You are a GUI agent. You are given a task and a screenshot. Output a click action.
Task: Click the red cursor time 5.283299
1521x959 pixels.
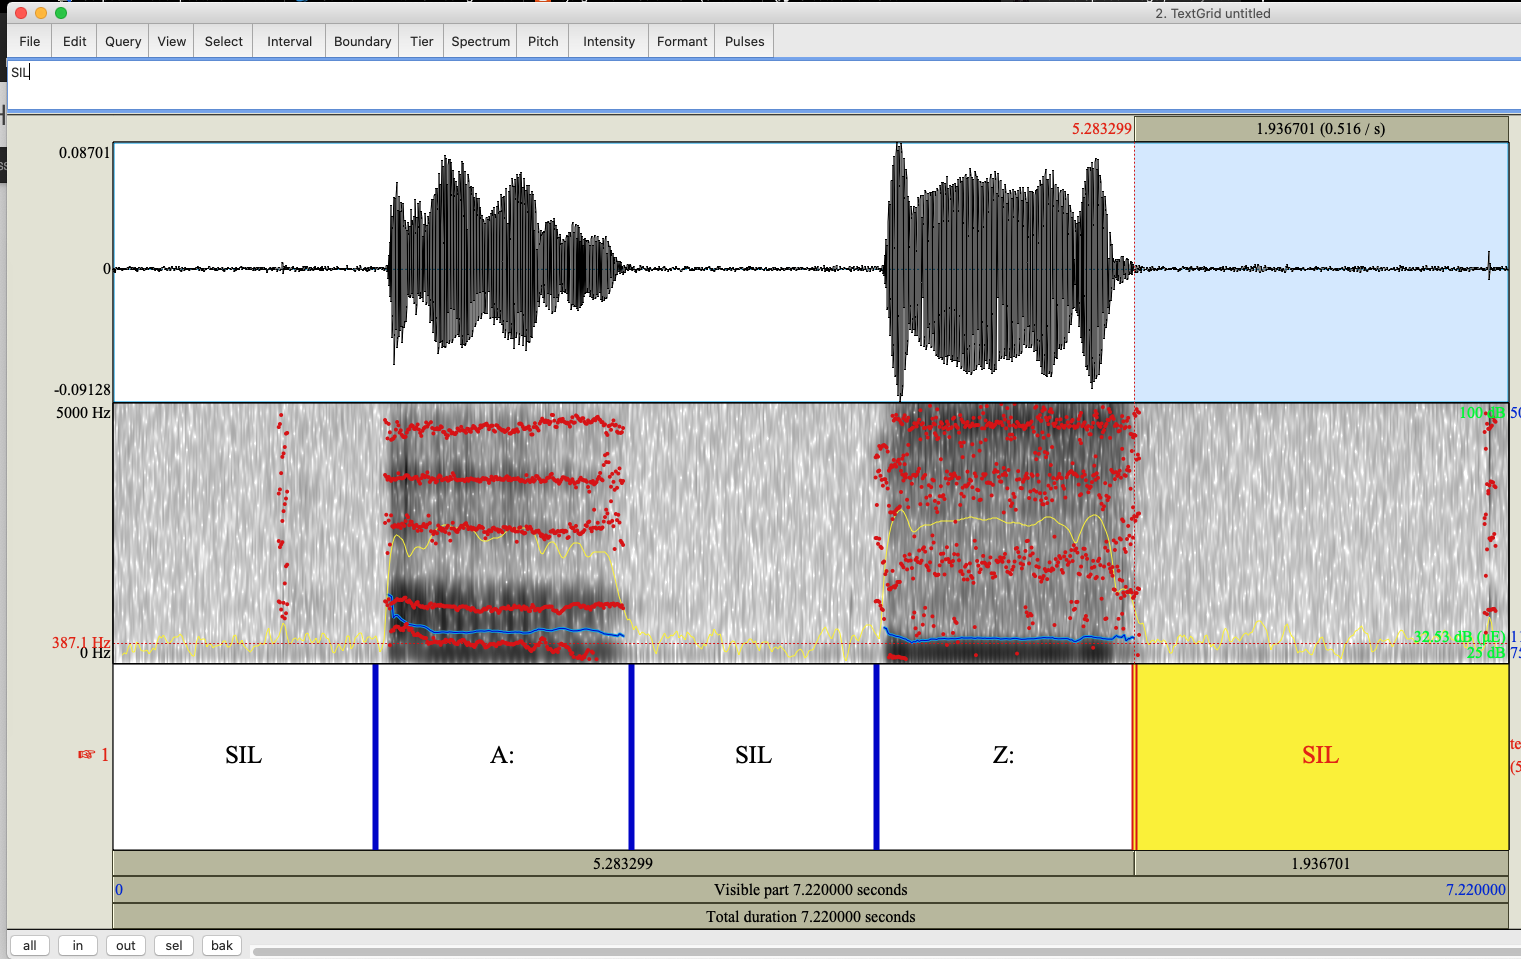click(x=1101, y=128)
